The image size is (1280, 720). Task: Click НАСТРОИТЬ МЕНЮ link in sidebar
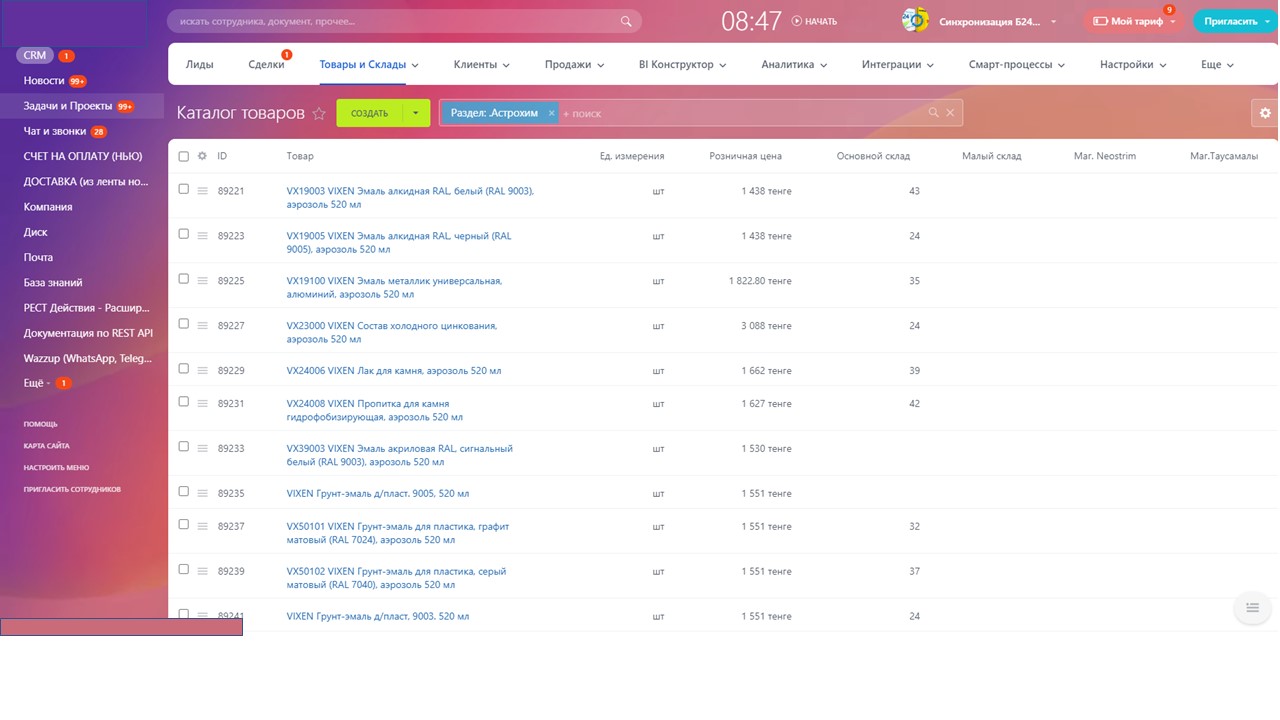(56, 468)
